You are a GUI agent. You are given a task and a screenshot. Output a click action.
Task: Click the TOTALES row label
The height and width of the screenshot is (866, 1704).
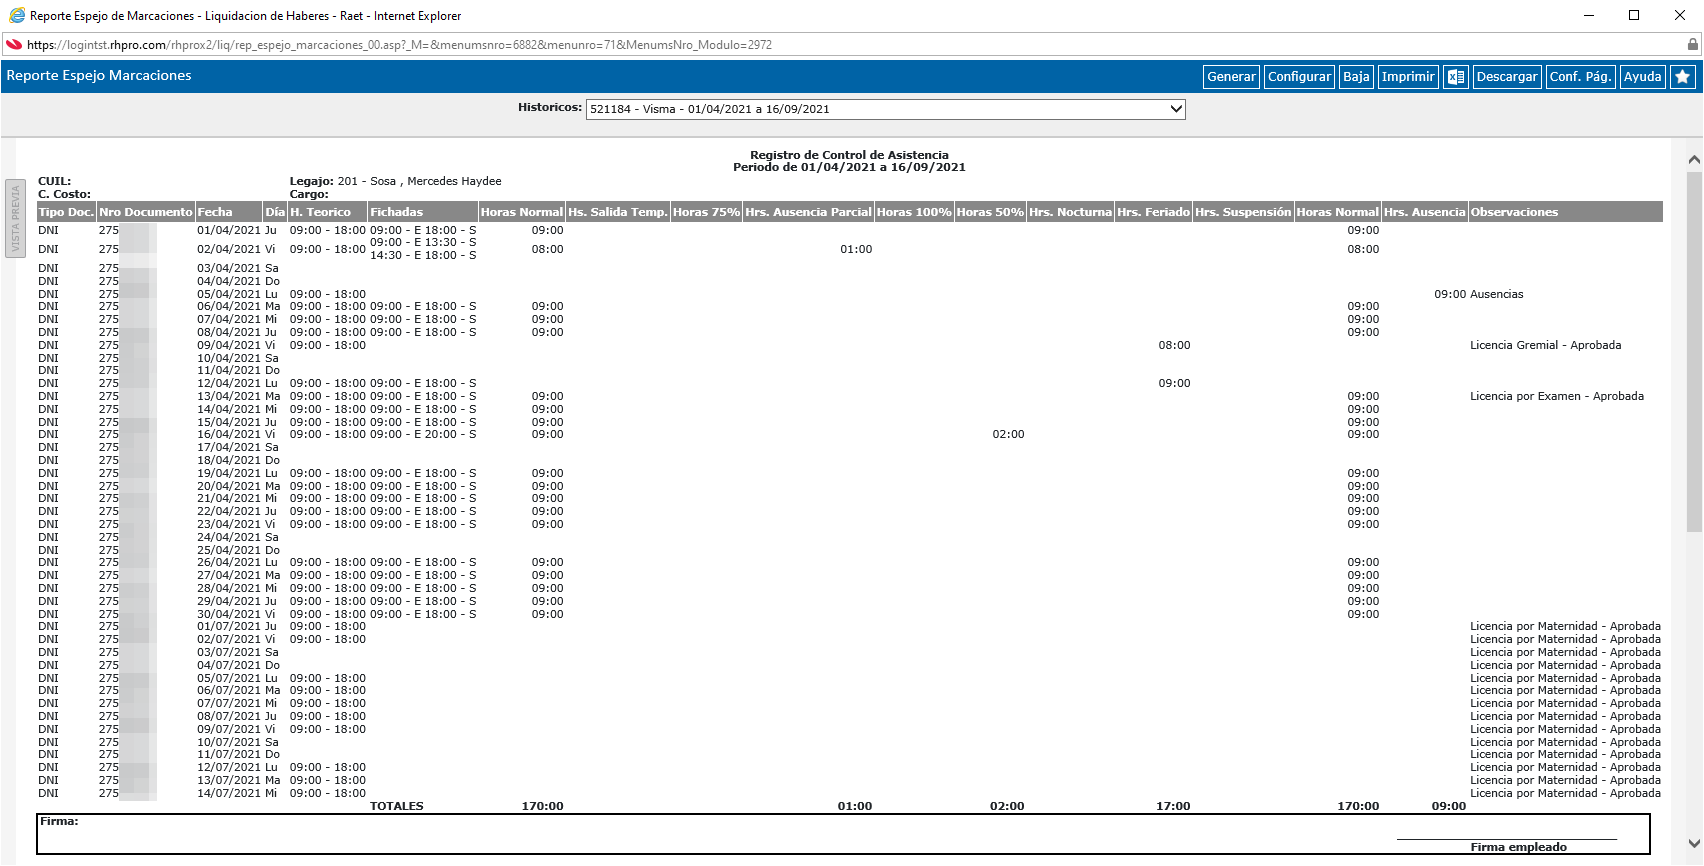[x=396, y=806]
